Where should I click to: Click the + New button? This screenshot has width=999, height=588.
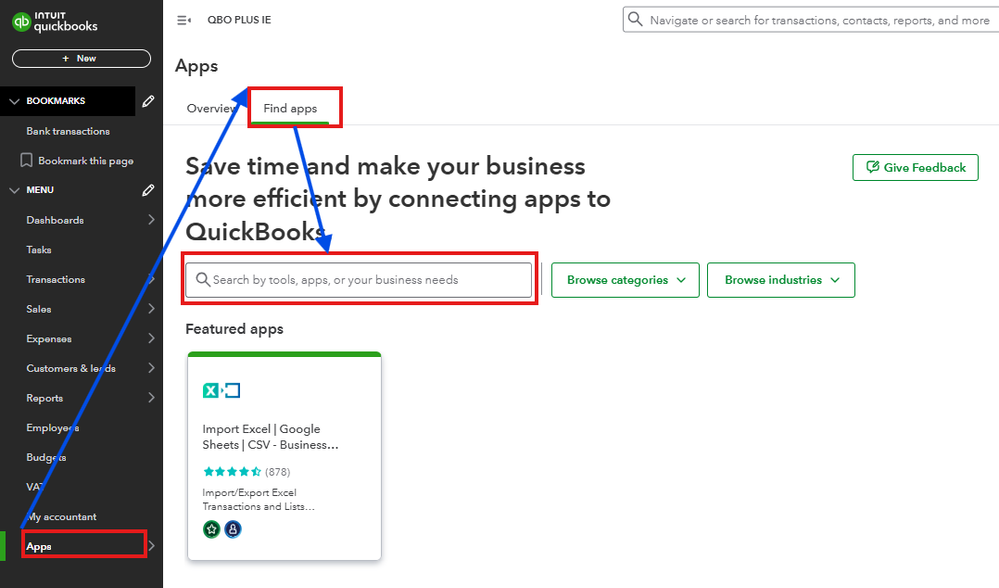(x=82, y=59)
